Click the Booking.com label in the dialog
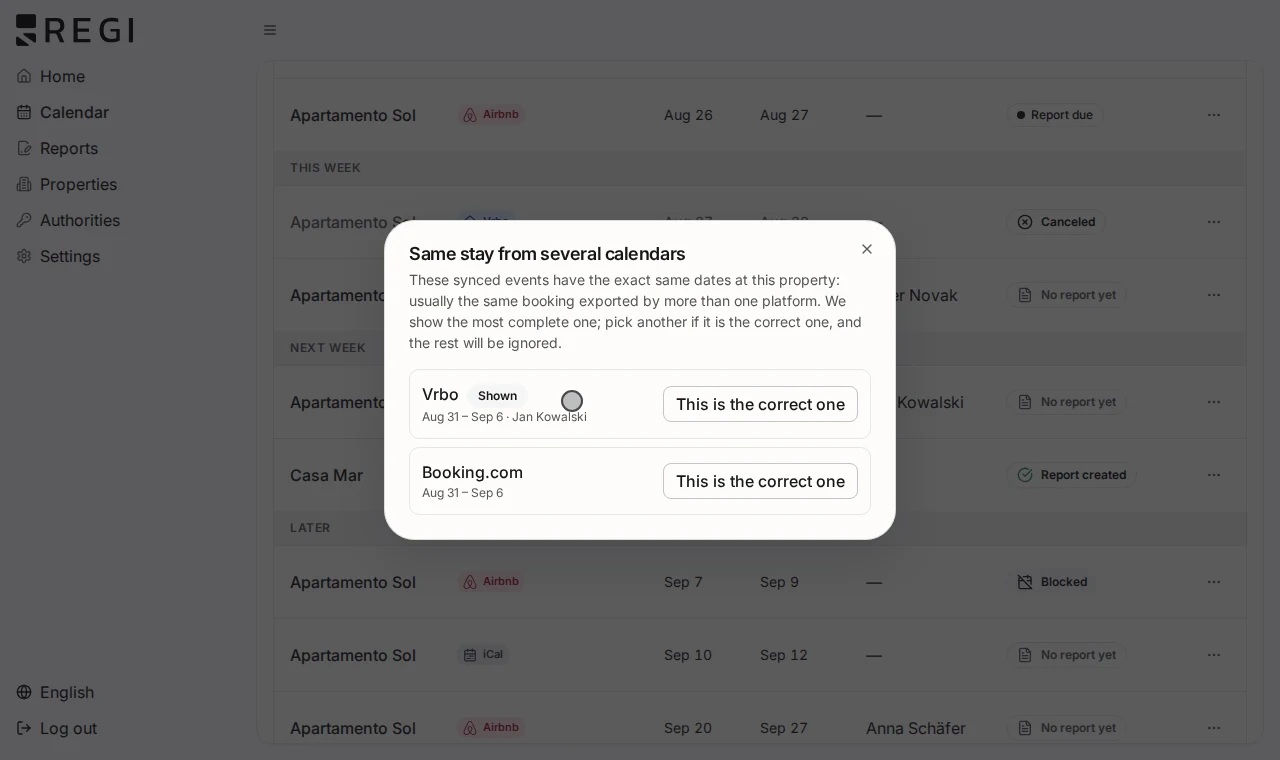The height and width of the screenshot is (760, 1280). pyautogui.click(x=472, y=472)
